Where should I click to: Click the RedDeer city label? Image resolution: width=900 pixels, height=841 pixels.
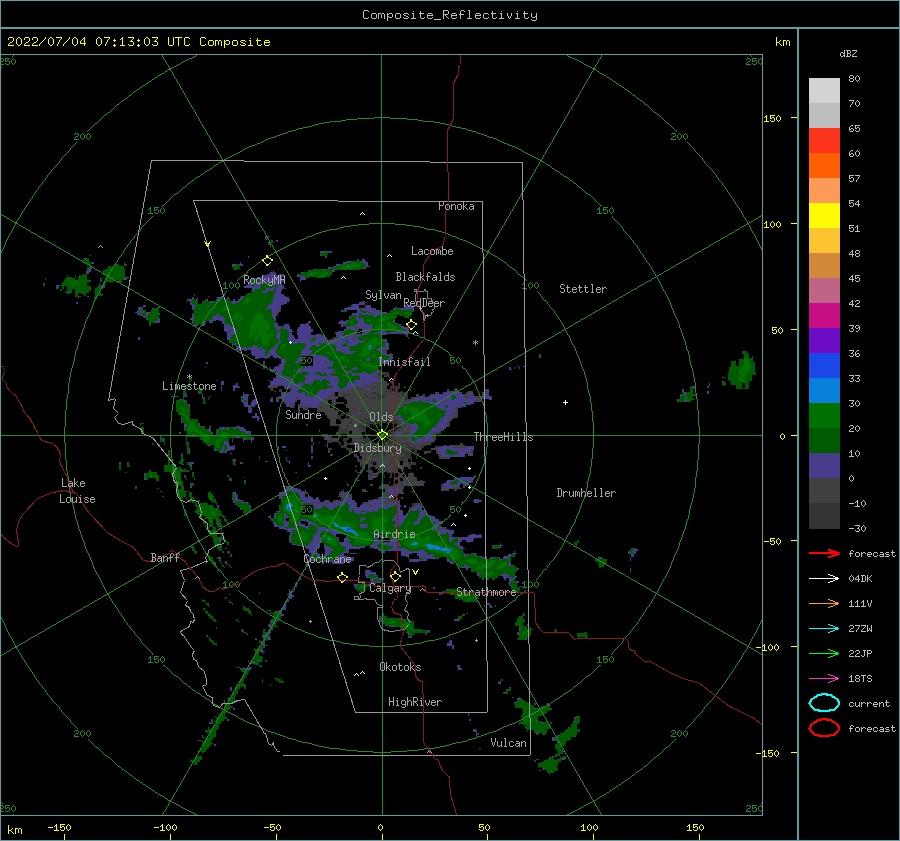pyautogui.click(x=424, y=303)
